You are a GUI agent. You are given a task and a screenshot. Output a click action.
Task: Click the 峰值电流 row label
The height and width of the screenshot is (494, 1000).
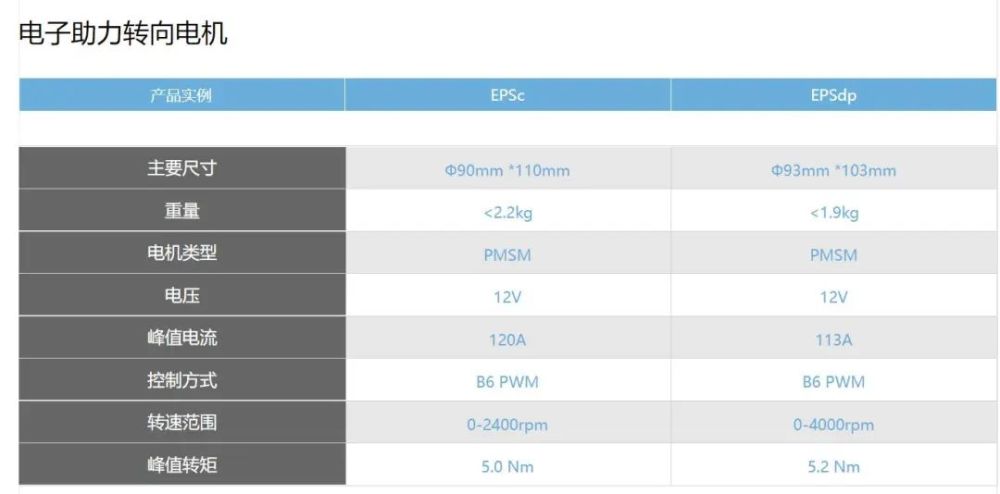(182, 338)
